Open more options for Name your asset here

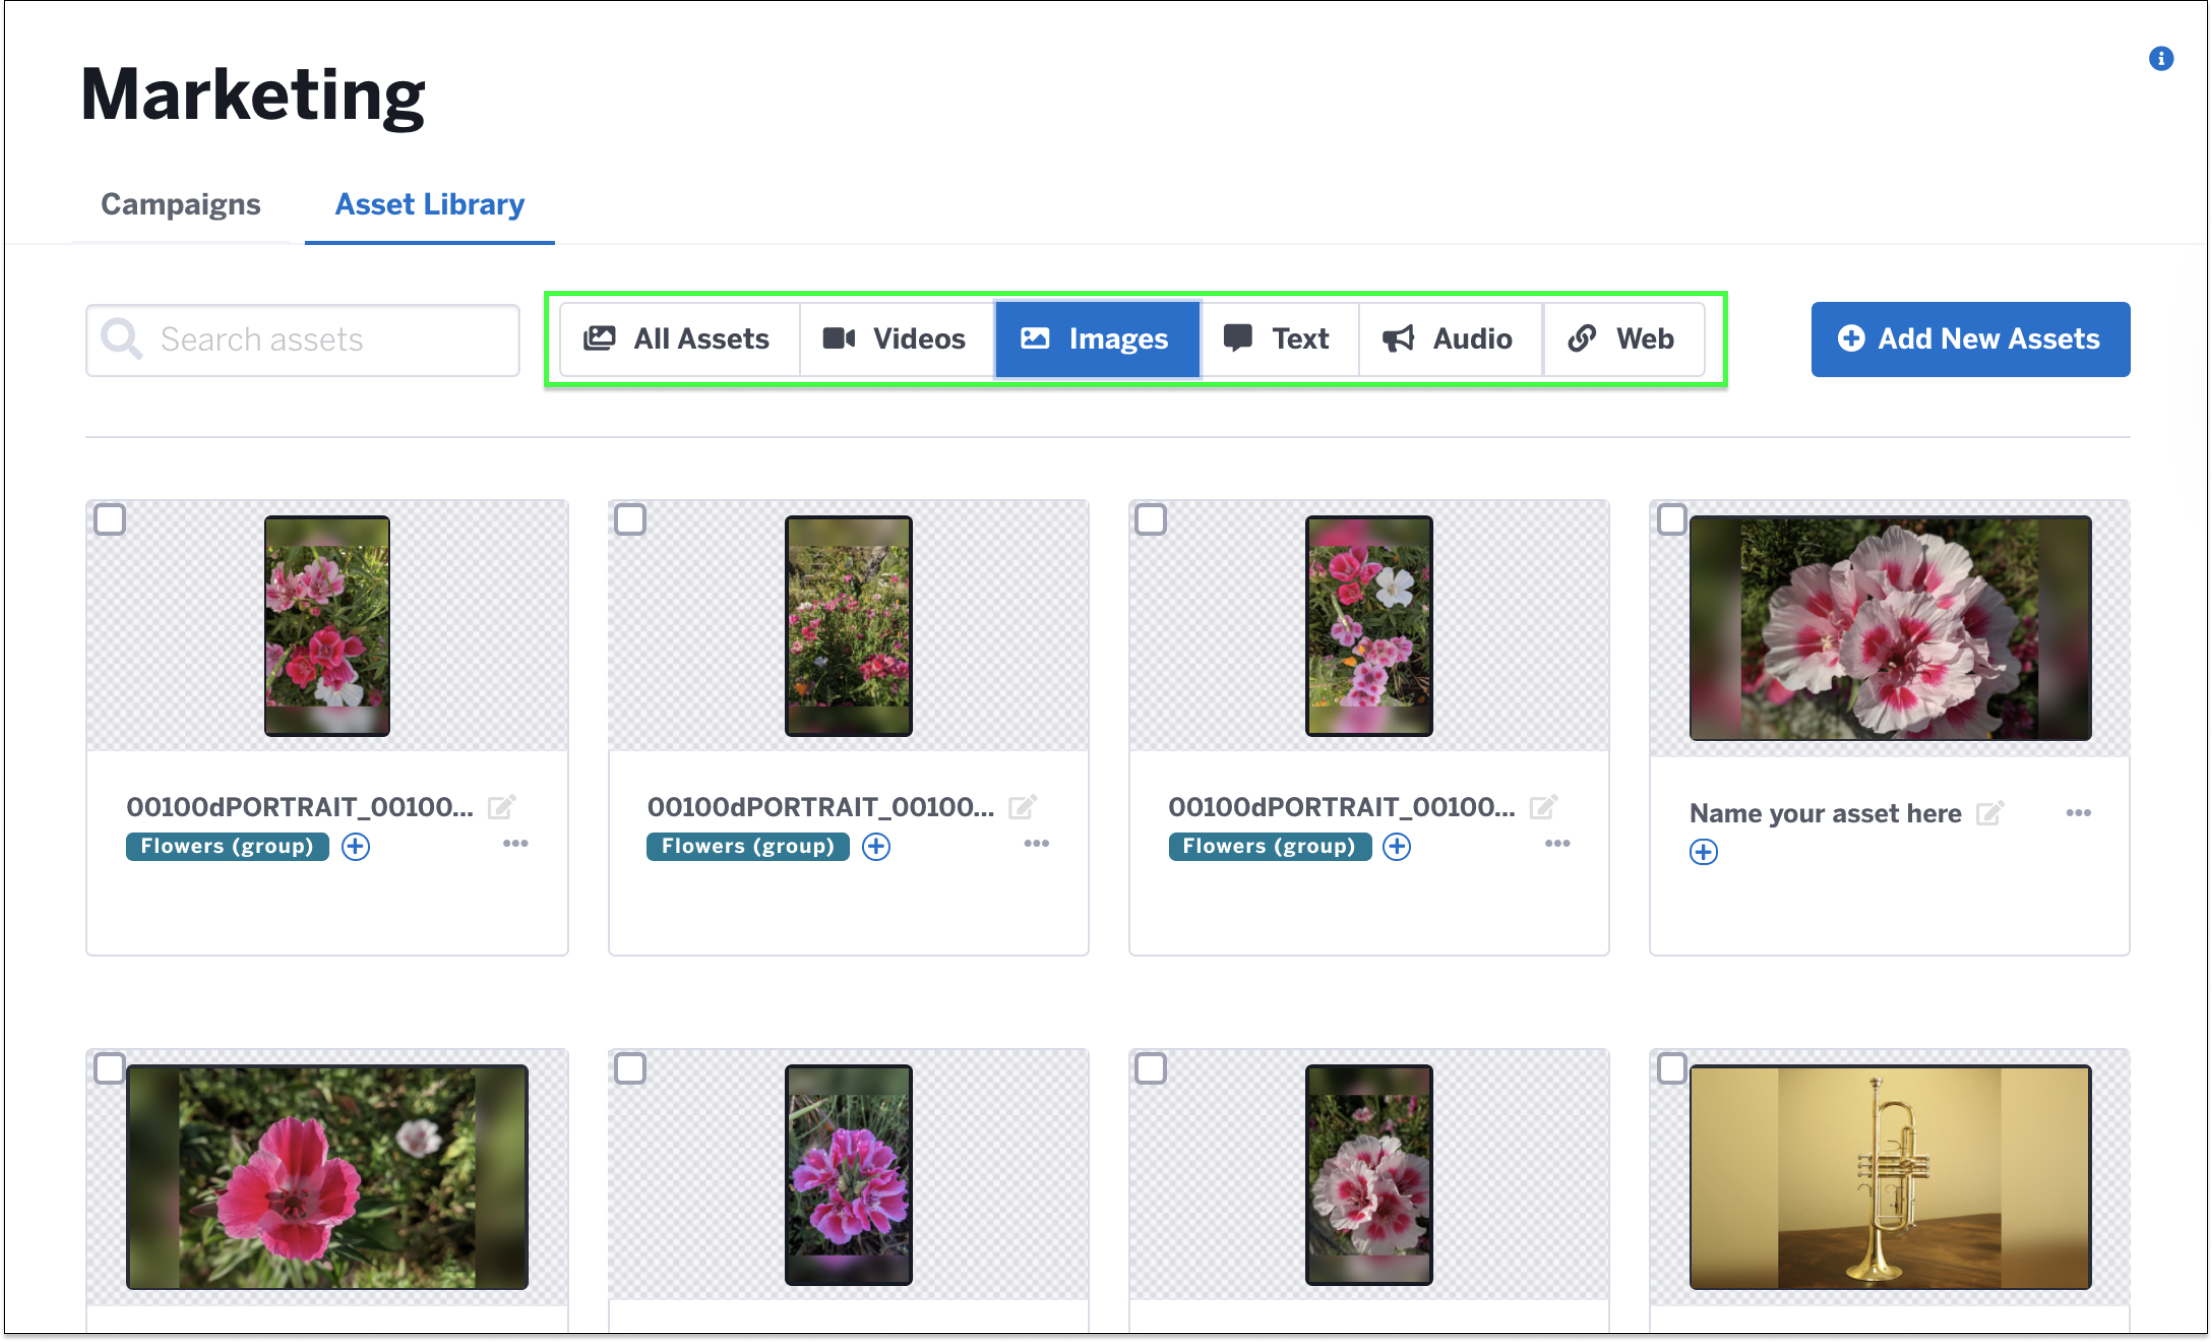click(2078, 813)
